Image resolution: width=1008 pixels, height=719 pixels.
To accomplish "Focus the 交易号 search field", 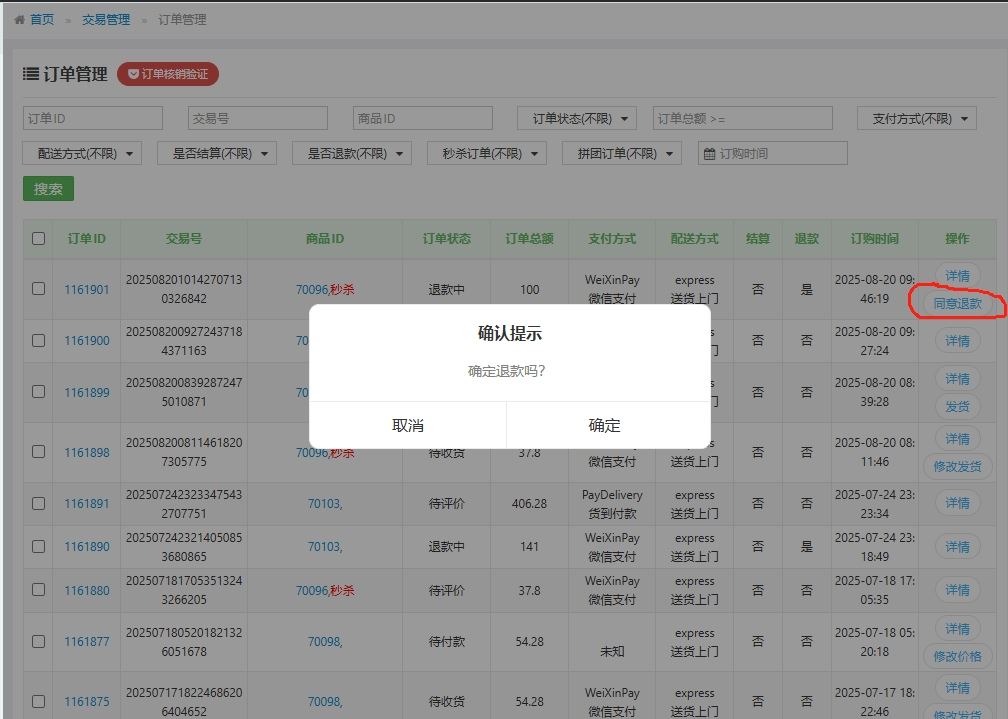I will click(x=258, y=118).
